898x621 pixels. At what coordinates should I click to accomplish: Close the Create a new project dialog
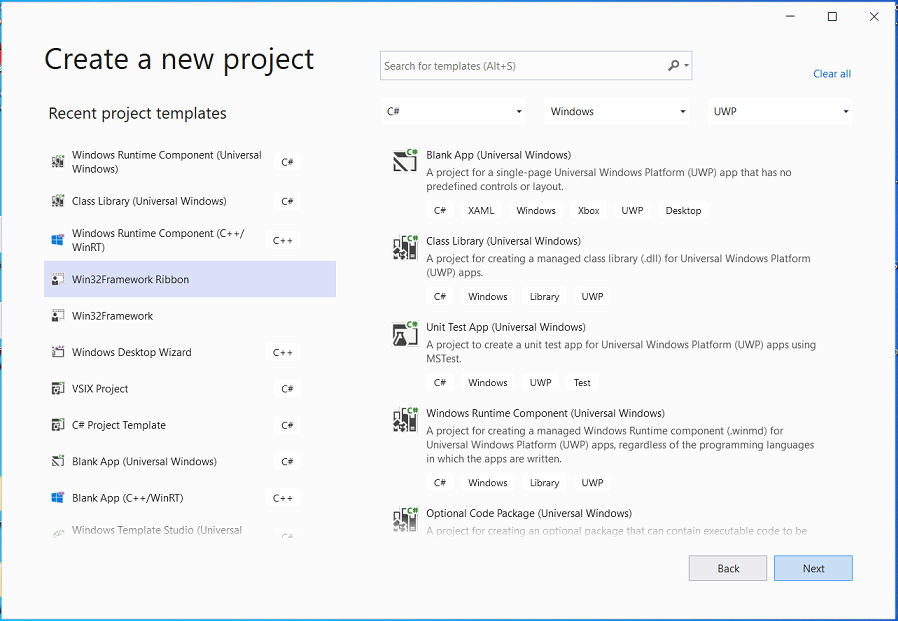click(x=874, y=17)
